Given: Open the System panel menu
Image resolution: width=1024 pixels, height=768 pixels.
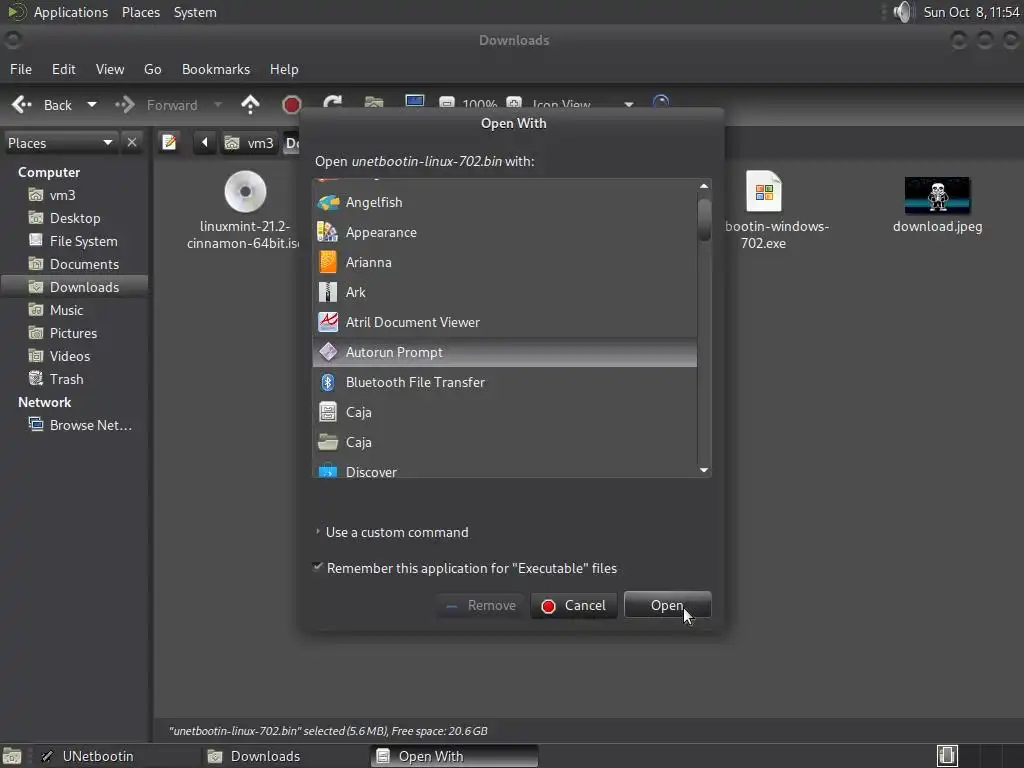Looking at the screenshot, I should click(x=195, y=12).
